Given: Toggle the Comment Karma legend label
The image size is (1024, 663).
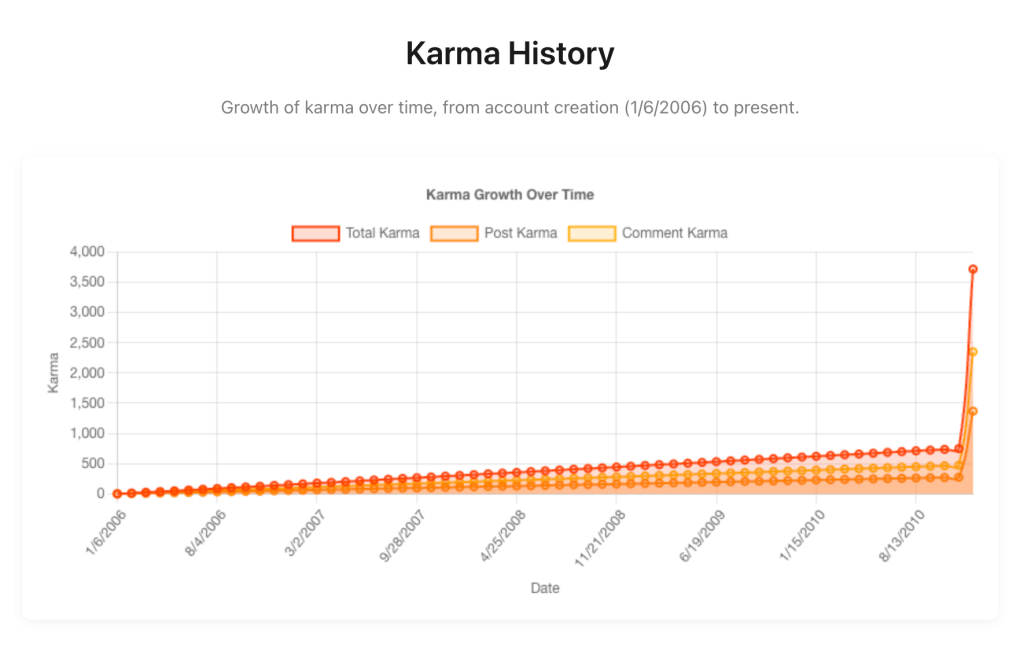Looking at the screenshot, I should coord(674,233).
